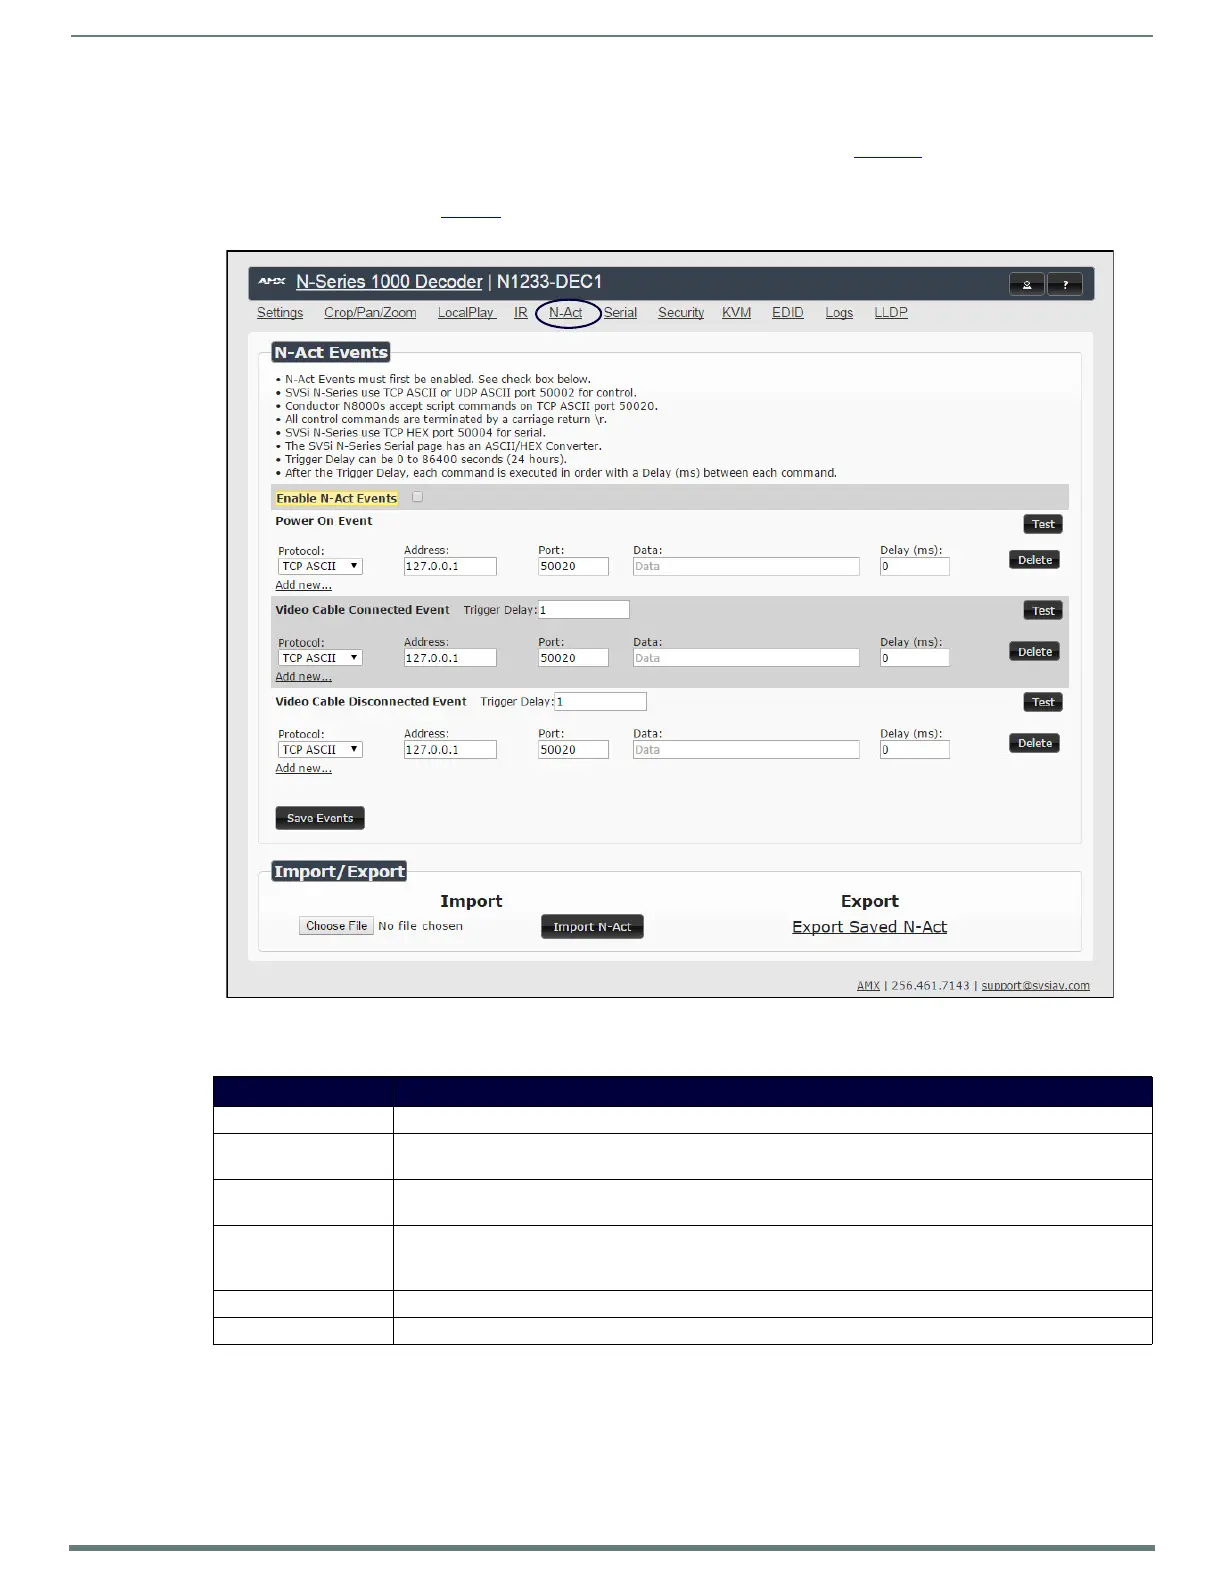This screenshot has width=1224, height=1584.
Task: Open Video Cable Disconnected protocol dropdown
Action: pyautogui.click(x=320, y=750)
